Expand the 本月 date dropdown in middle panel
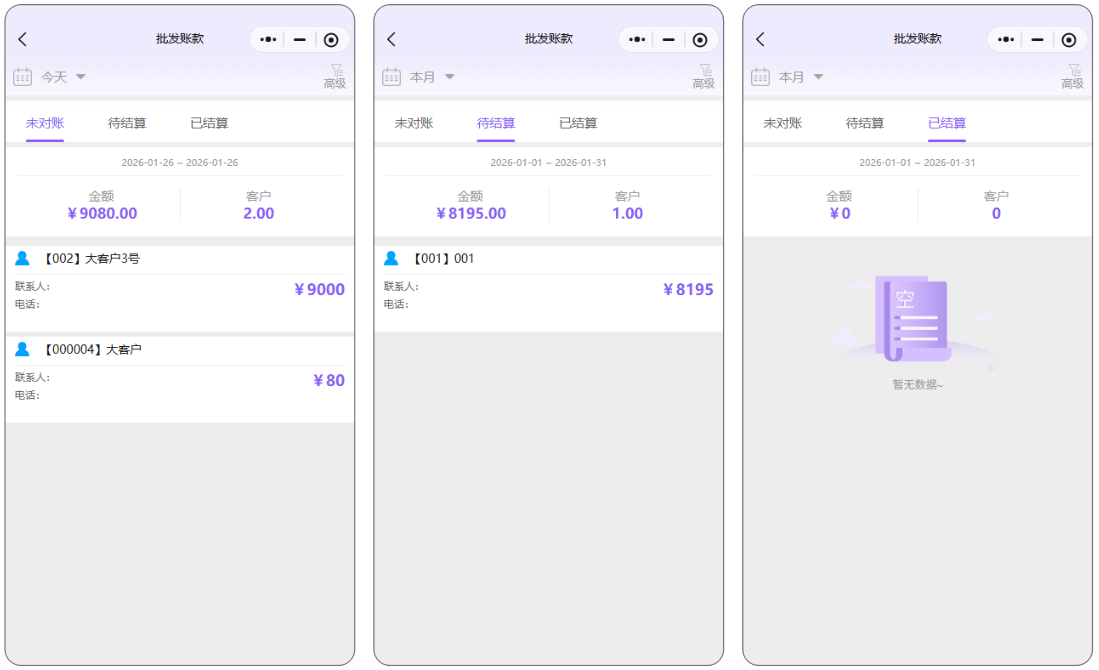The height and width of the screenshot is (670, 1099). tap(432, 77)
